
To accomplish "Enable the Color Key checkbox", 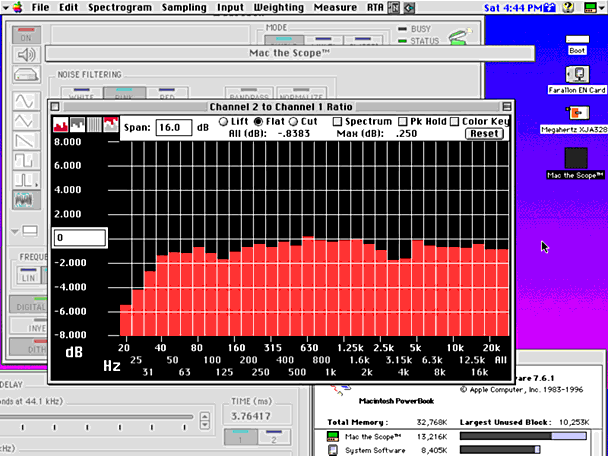I will click(454, 122).
